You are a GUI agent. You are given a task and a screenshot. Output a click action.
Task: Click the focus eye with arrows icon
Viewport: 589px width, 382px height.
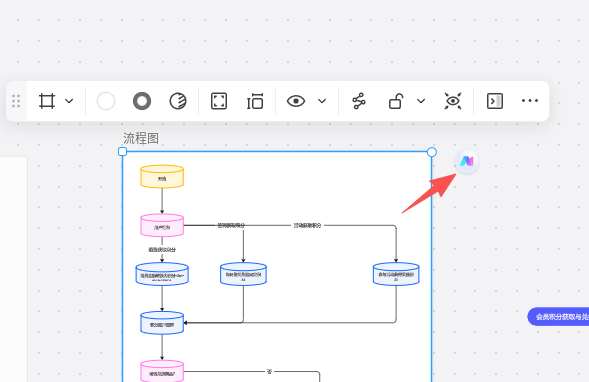click(453, 101)
